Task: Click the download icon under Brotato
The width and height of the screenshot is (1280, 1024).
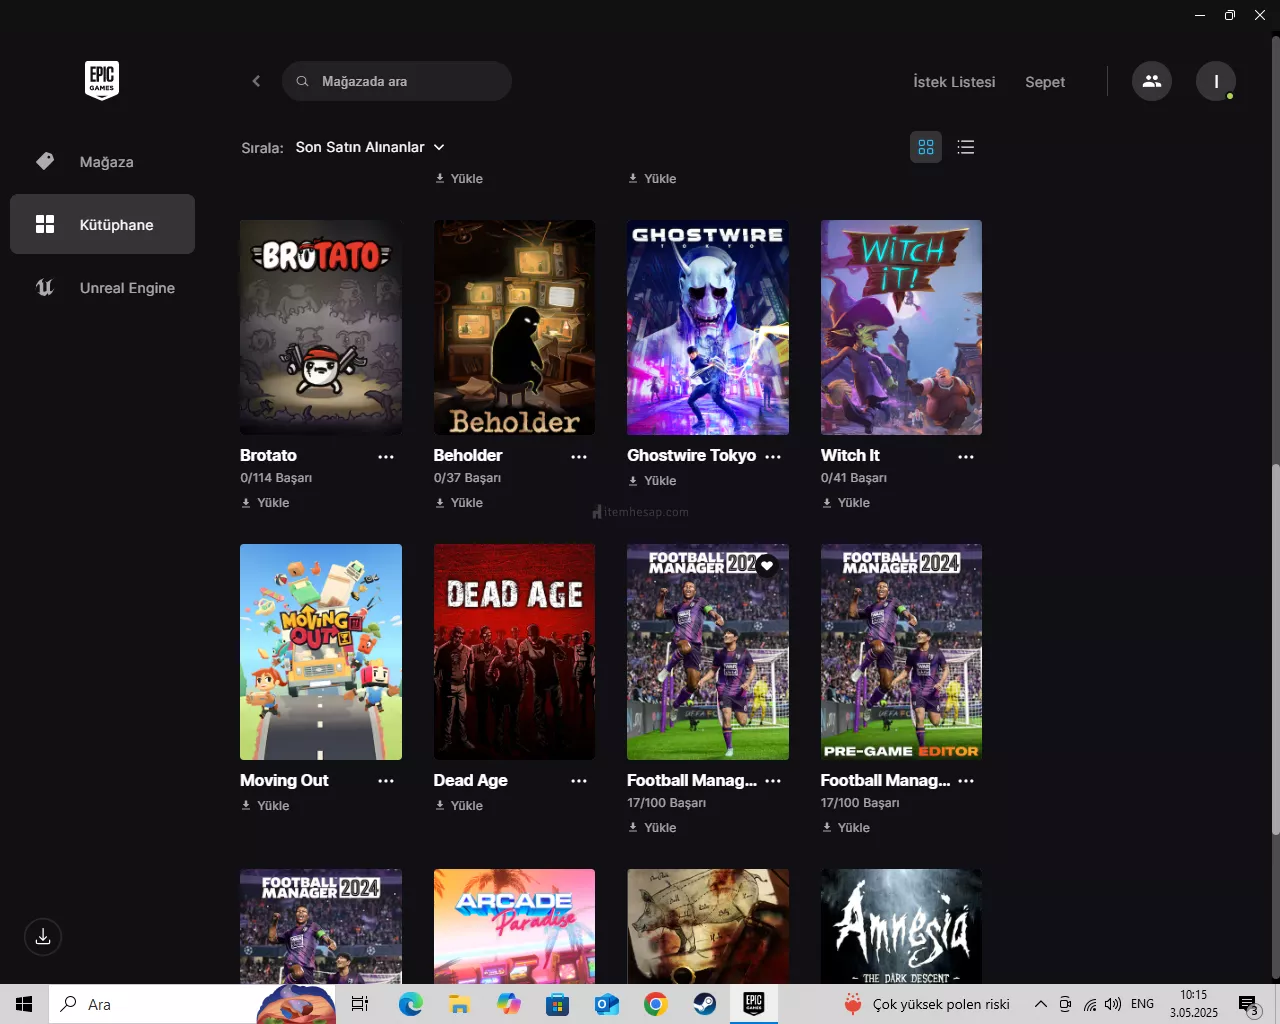Action: [x=246, y=503]
